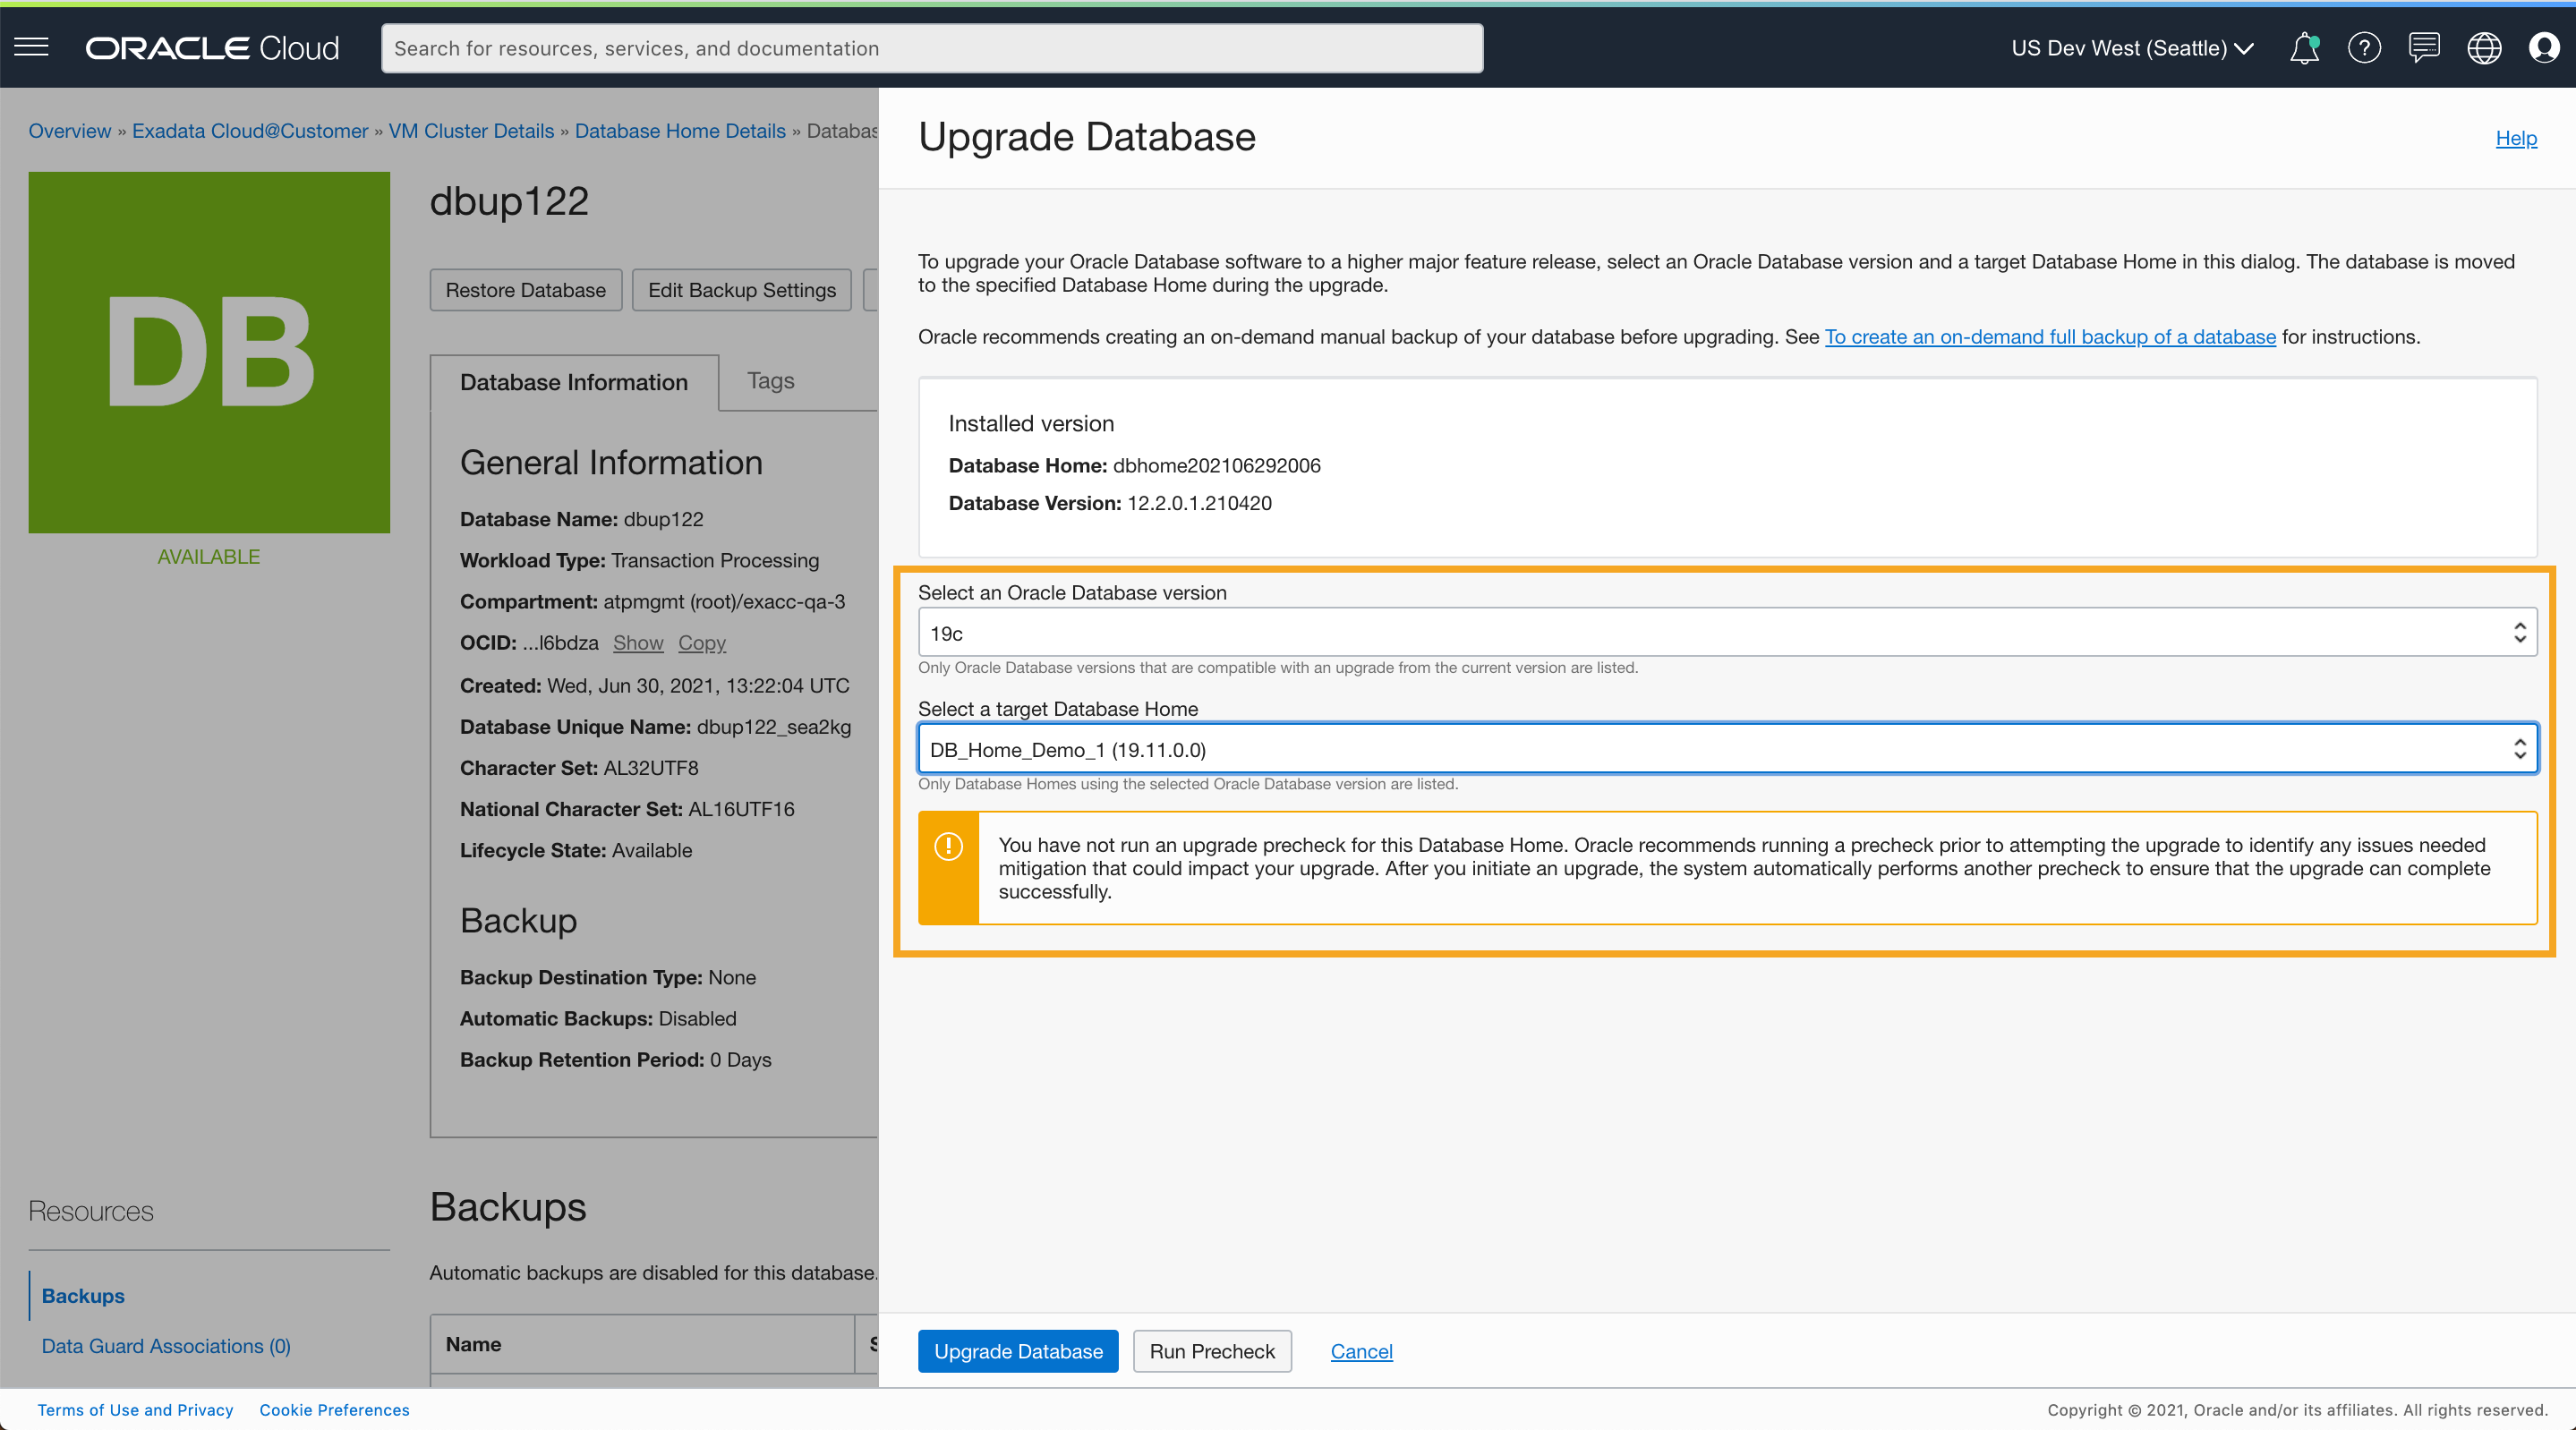The image size is (2576, 1430).
Task: Expand the US Dev West region selector
Action: coord(2132,48)
